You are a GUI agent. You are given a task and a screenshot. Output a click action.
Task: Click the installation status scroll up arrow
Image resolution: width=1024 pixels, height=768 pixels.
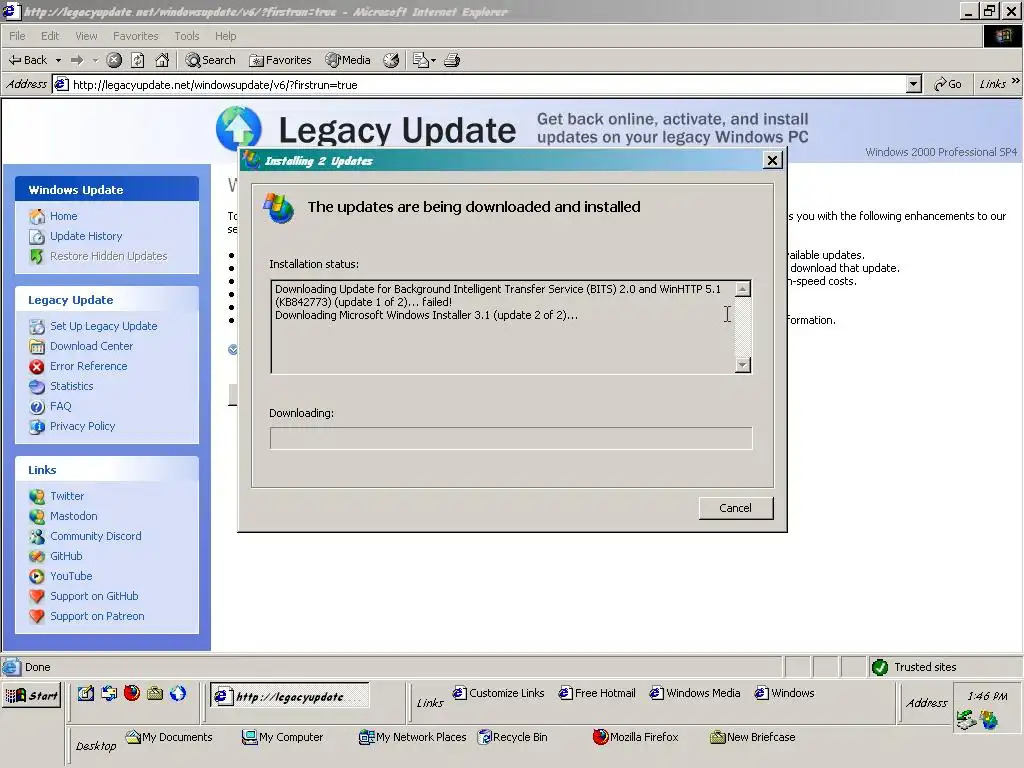point(743,289)
